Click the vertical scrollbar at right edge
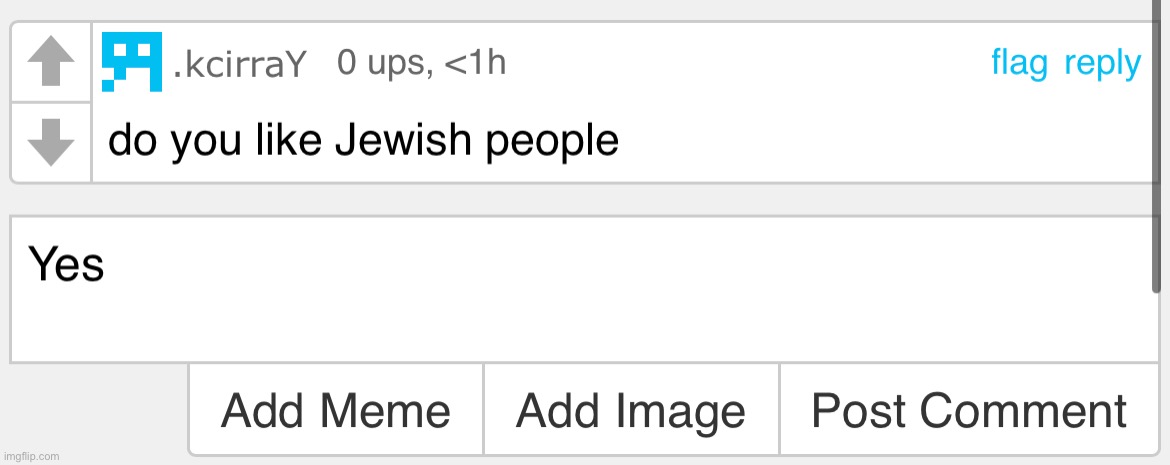This screenshot has height=465, width=1170. [1157, 146]
